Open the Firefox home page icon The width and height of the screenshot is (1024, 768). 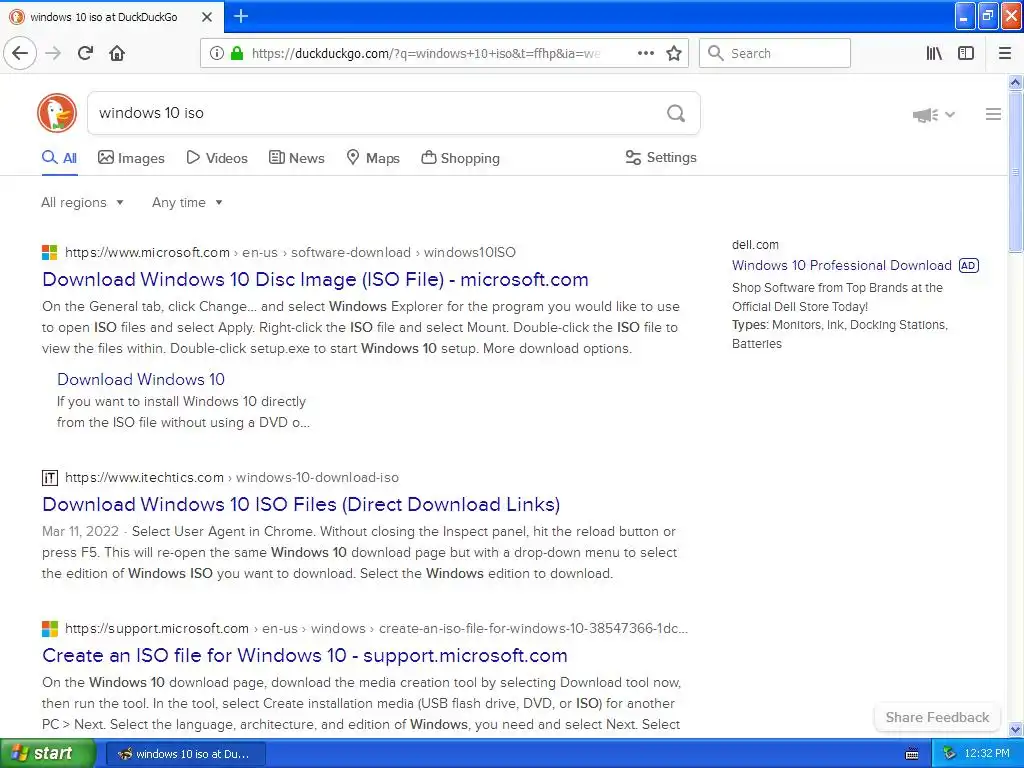point(117,53)
